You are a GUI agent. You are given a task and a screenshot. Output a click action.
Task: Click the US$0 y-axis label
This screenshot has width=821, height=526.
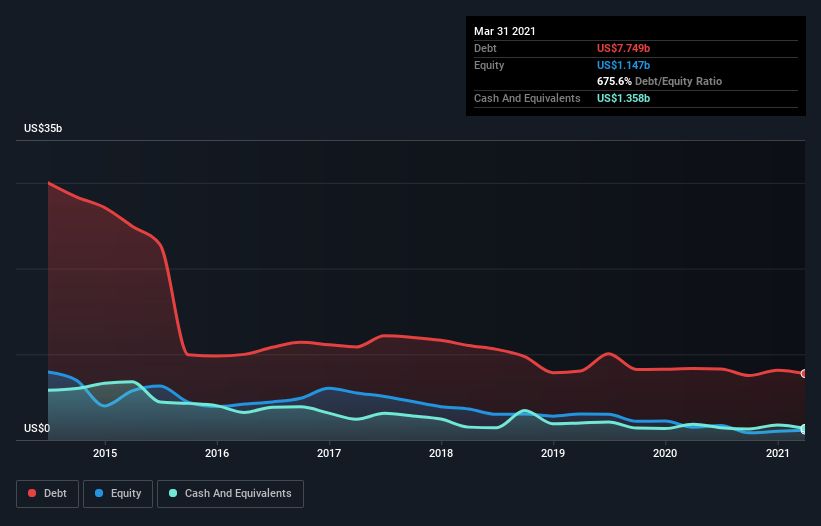click(37, 428)
